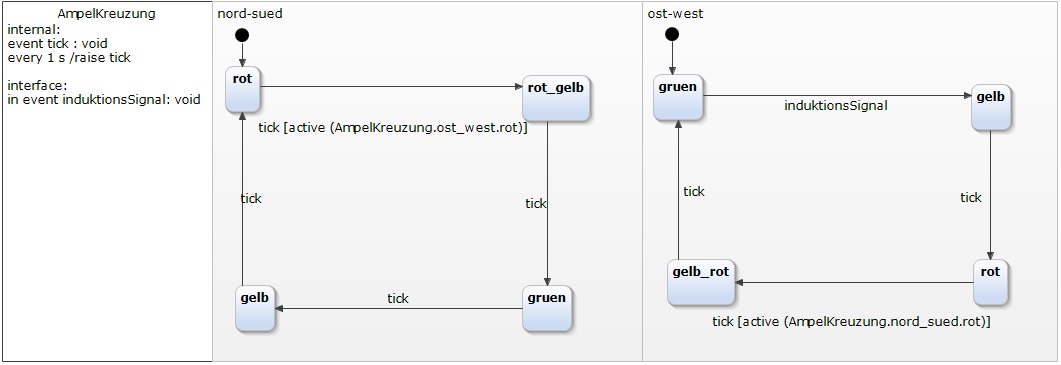Select the rot state in ost-west region

(991, 282)
